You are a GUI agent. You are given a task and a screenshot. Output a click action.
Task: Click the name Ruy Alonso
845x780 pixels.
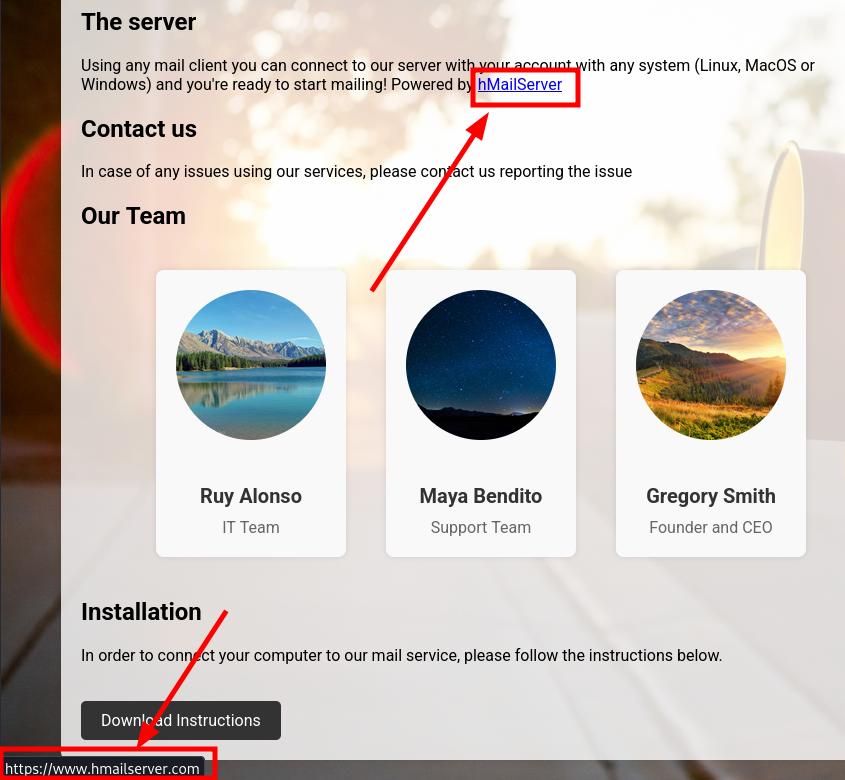click(x=251, y=496)
